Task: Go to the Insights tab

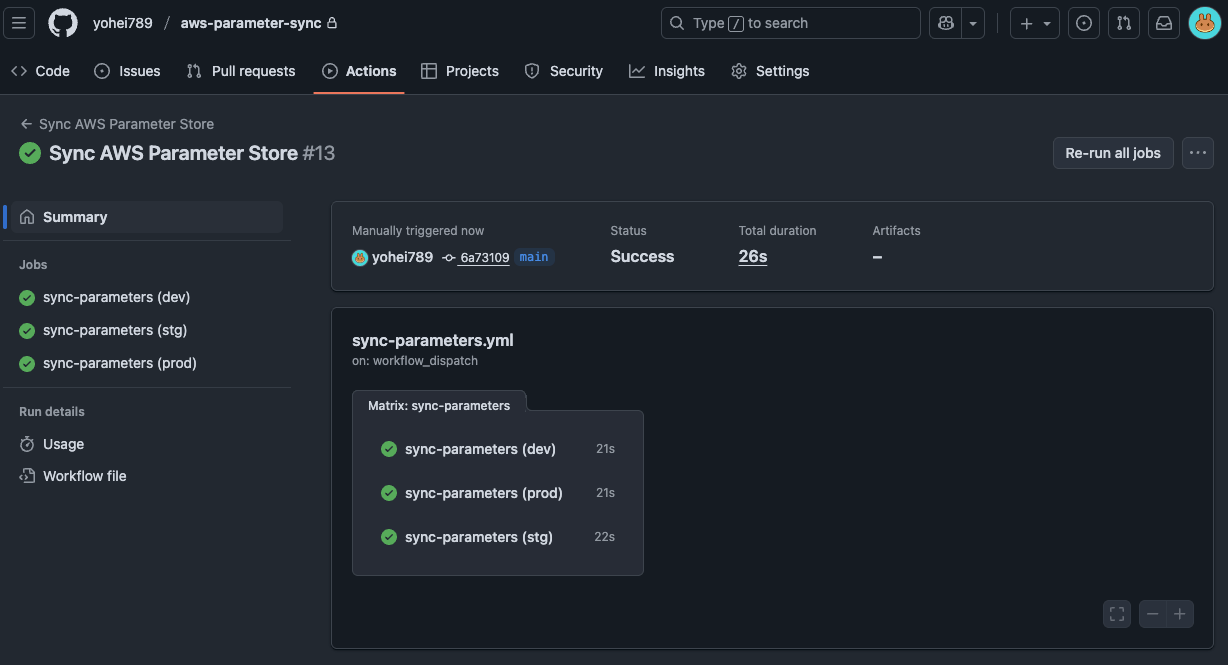Action: (x=667, y=71)
